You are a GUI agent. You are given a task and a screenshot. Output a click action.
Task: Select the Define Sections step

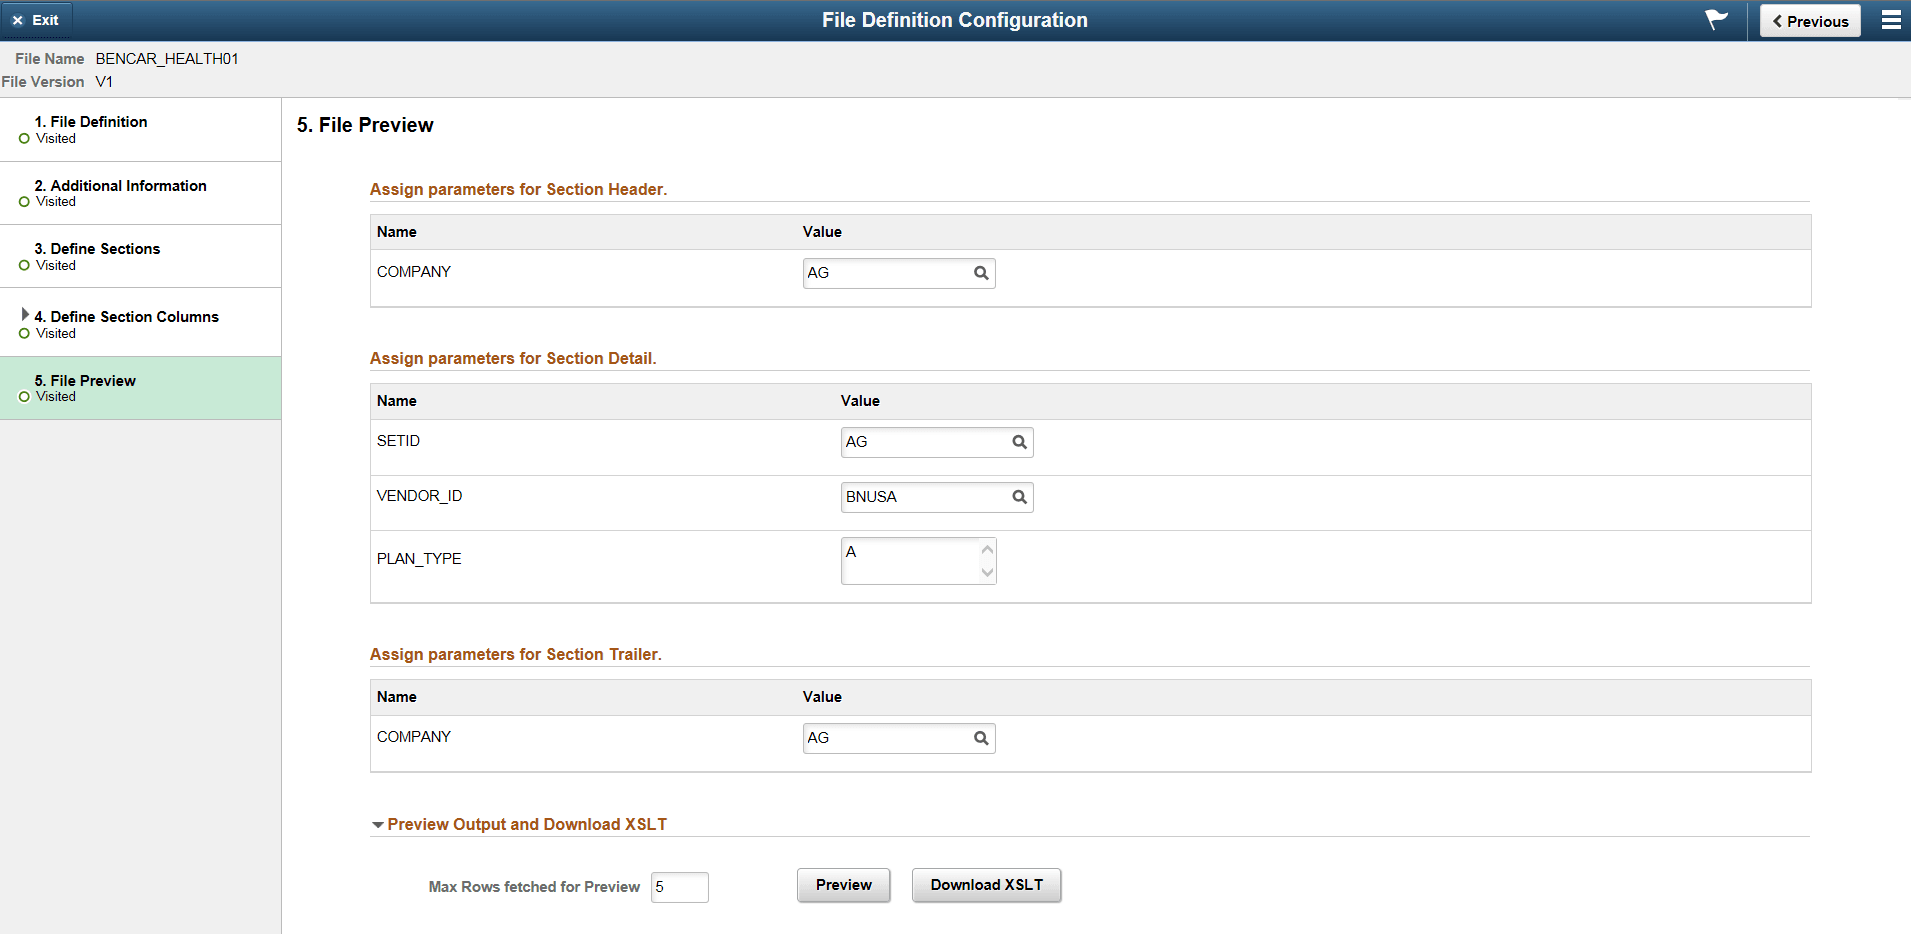pos(97,248)
